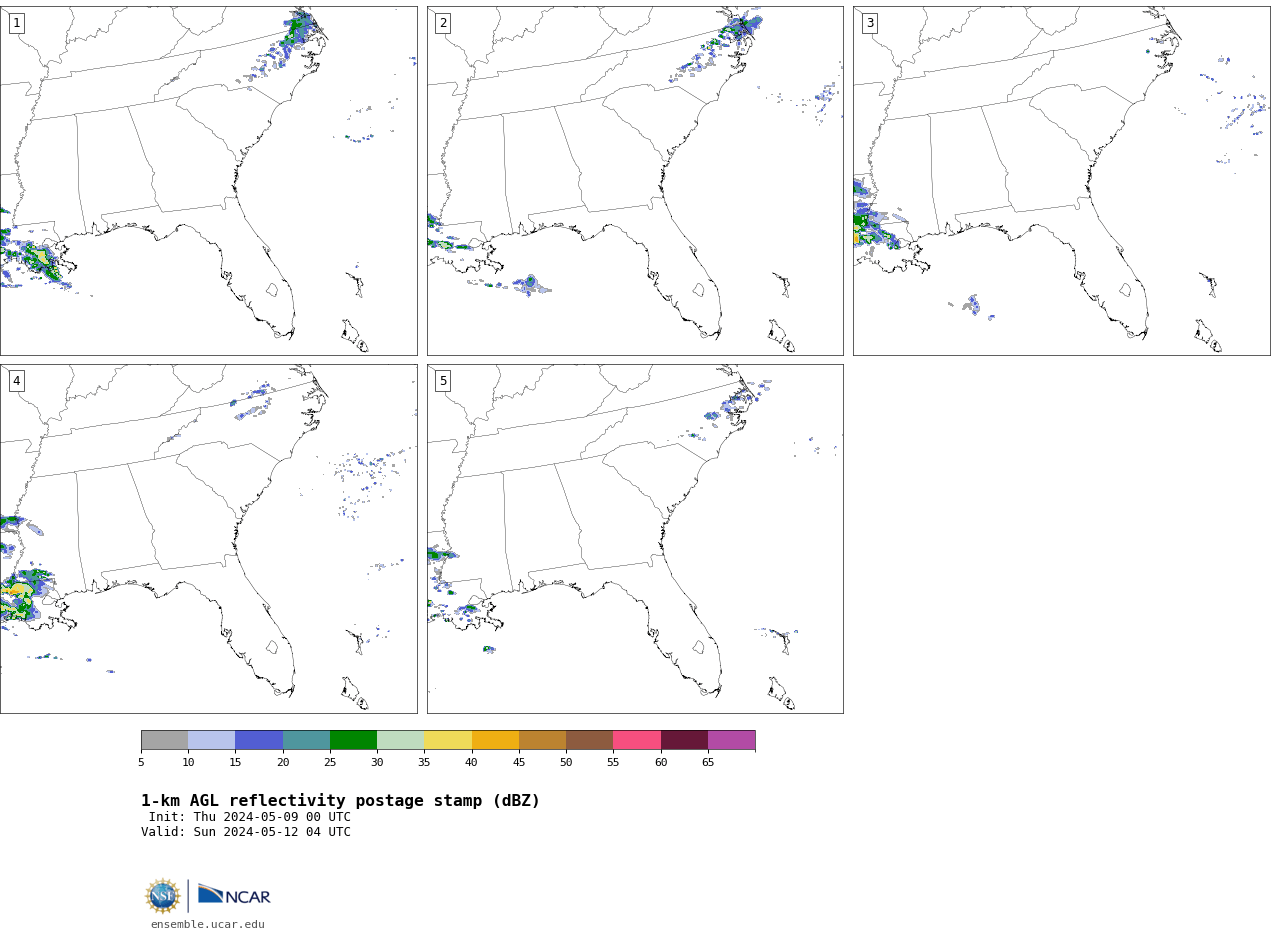Click the 1-km AGL reflectivity title
Image resolution: width=1280 pixels, height=936 pixels.
(x=340, y=801)
